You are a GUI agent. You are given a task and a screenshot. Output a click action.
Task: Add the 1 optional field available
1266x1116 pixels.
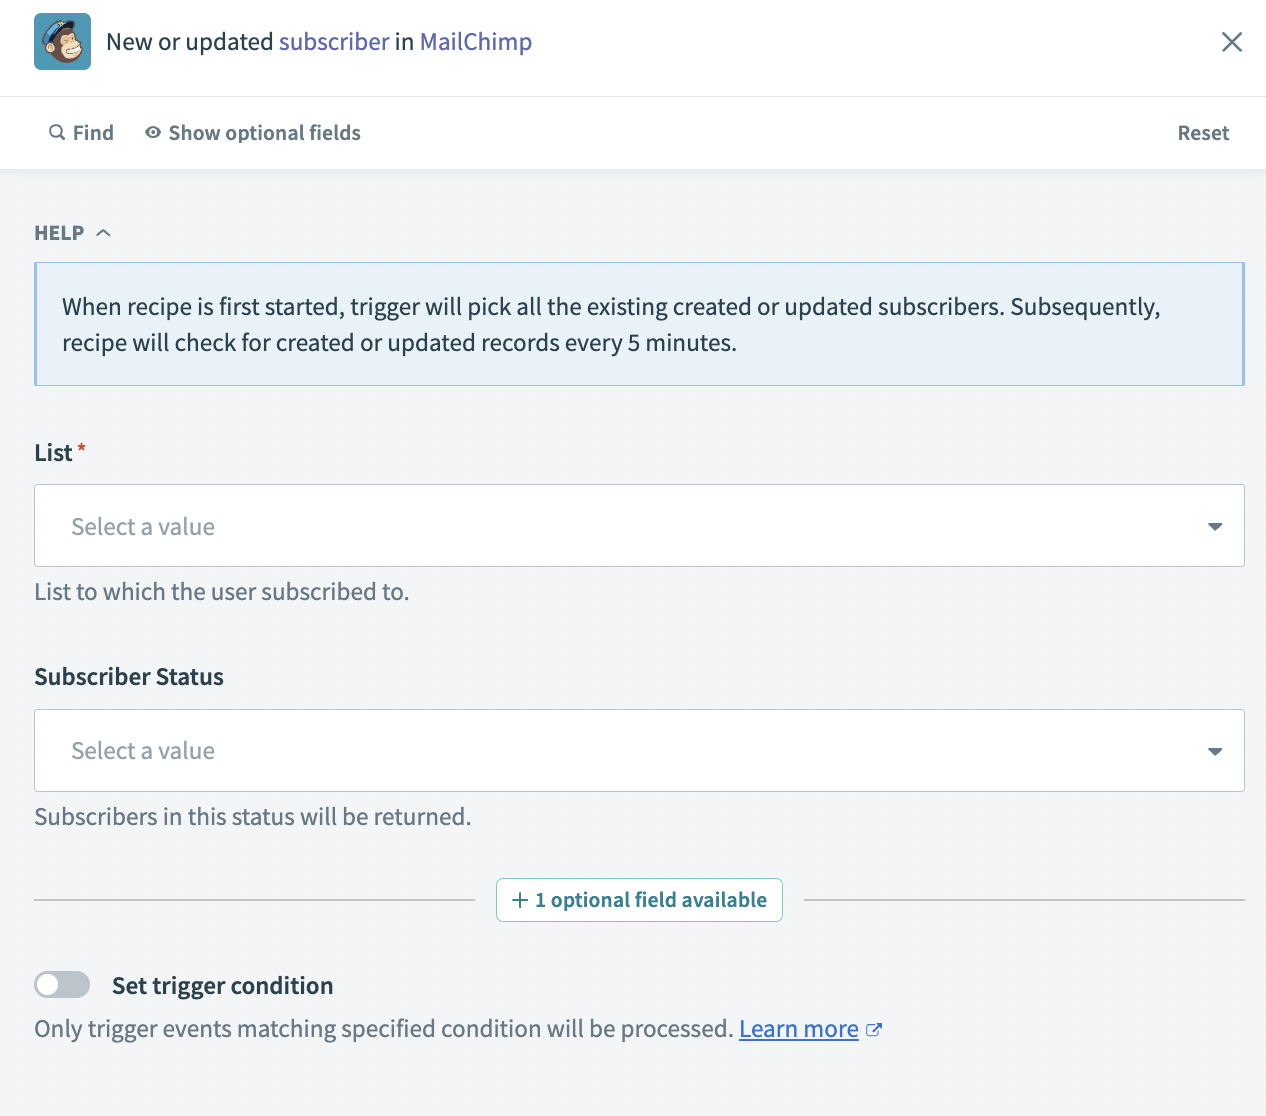click(x=650, y=900)
